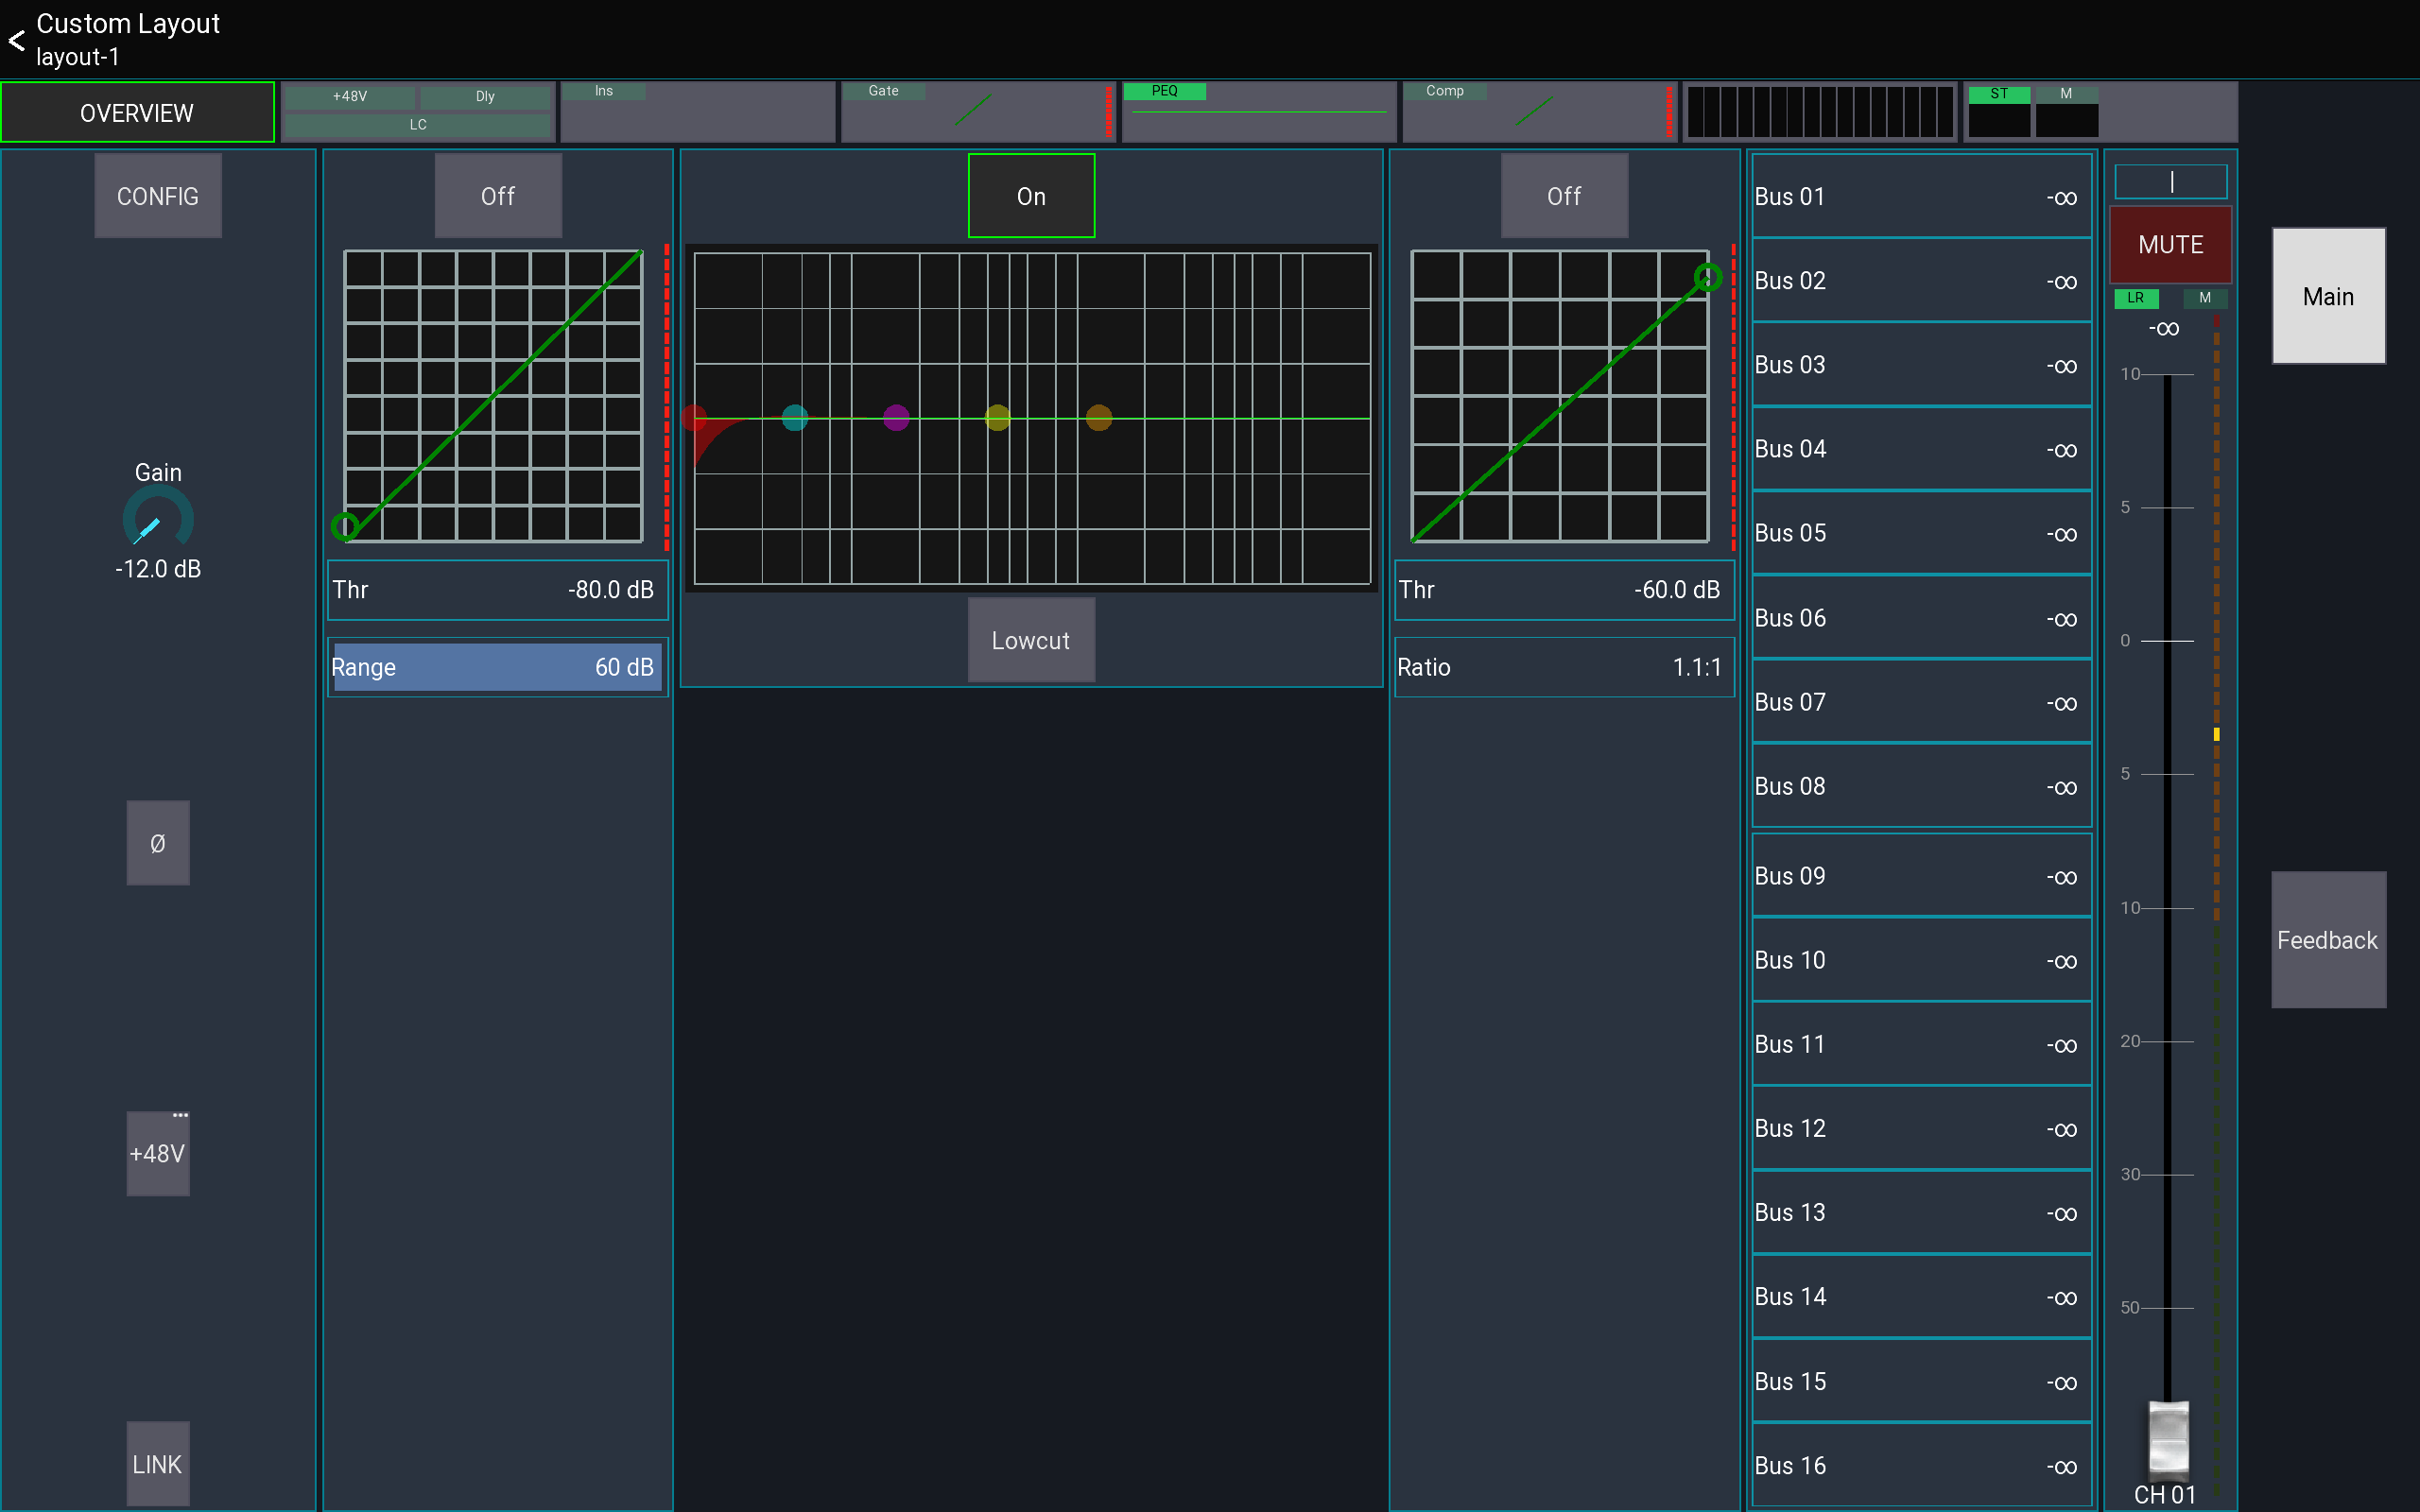The width and height of the screenshot is (2420, 1512).
Task: Click the CH 01 fader handle
Action: [x=2169, y=1440]
